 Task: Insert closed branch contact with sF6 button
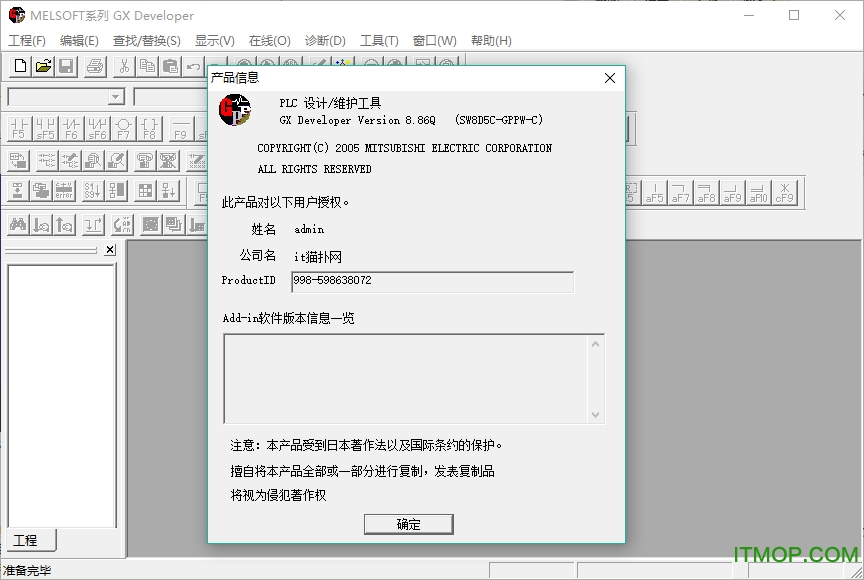click(x=98, y=128)
